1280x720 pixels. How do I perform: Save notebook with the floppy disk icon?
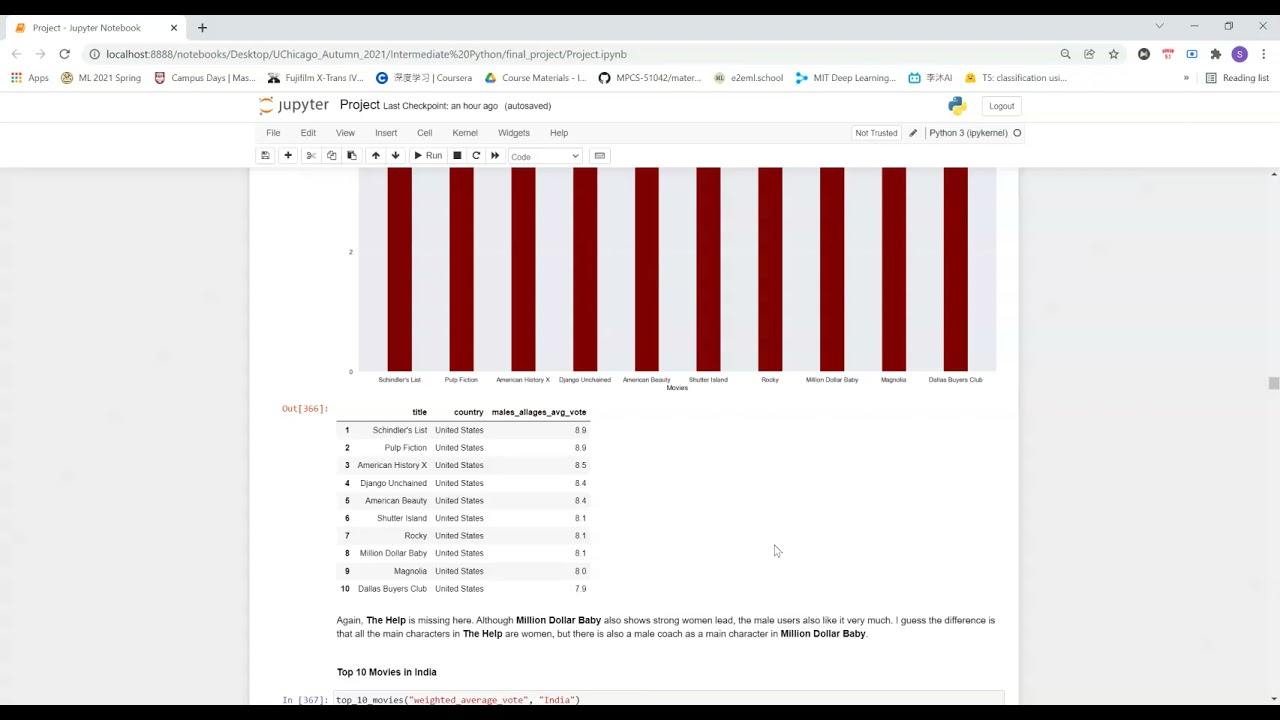click(x=265, y=156)
